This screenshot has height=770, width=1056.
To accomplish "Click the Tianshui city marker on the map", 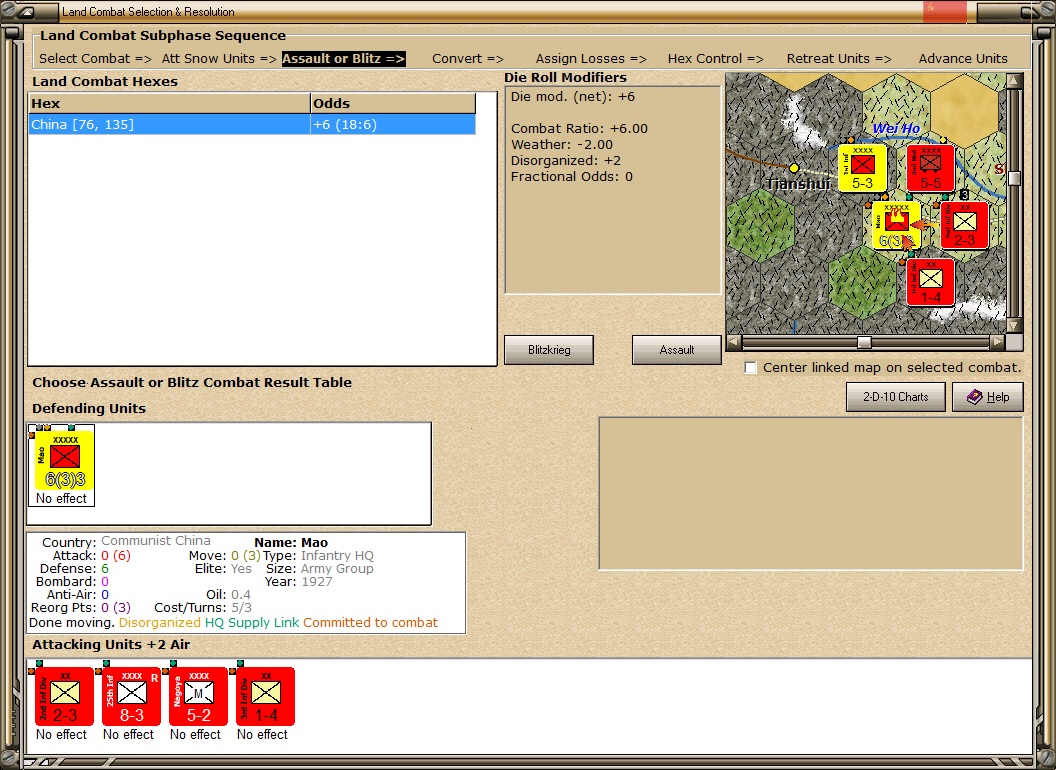I will coord(794,168).
